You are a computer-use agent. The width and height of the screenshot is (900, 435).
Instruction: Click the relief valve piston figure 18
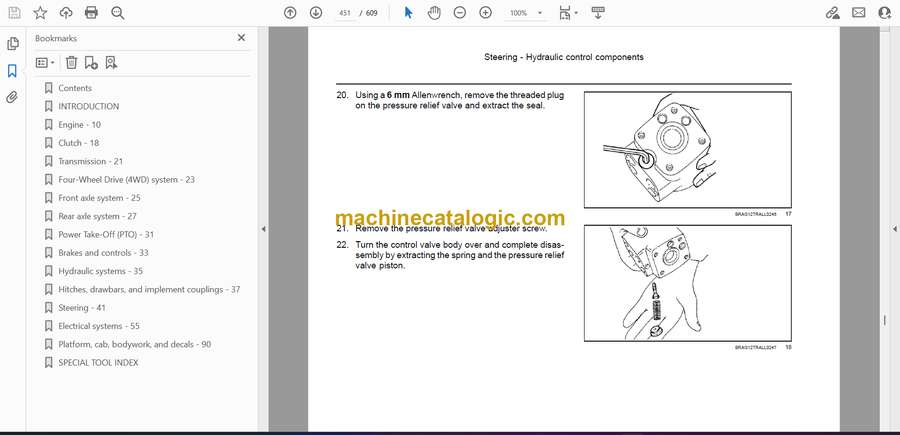[688, 283]
